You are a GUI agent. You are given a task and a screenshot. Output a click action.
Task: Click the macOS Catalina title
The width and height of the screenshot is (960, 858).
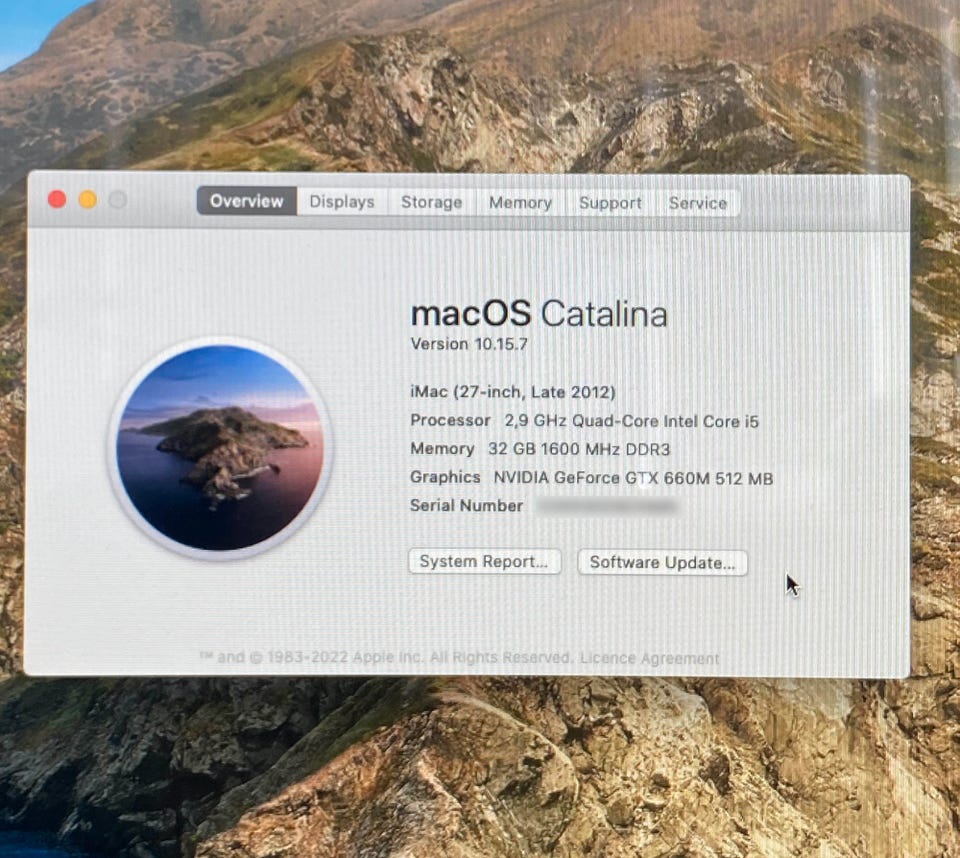click(539, 314)
